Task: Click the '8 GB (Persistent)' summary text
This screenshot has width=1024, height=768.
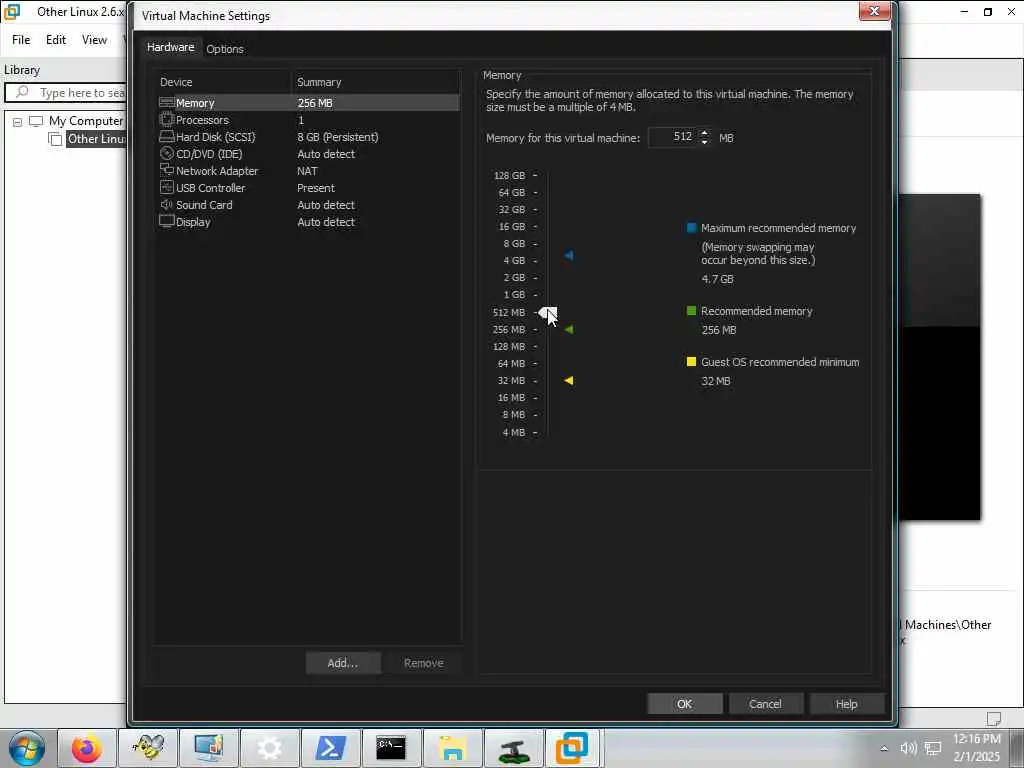Action: point(338,136)
